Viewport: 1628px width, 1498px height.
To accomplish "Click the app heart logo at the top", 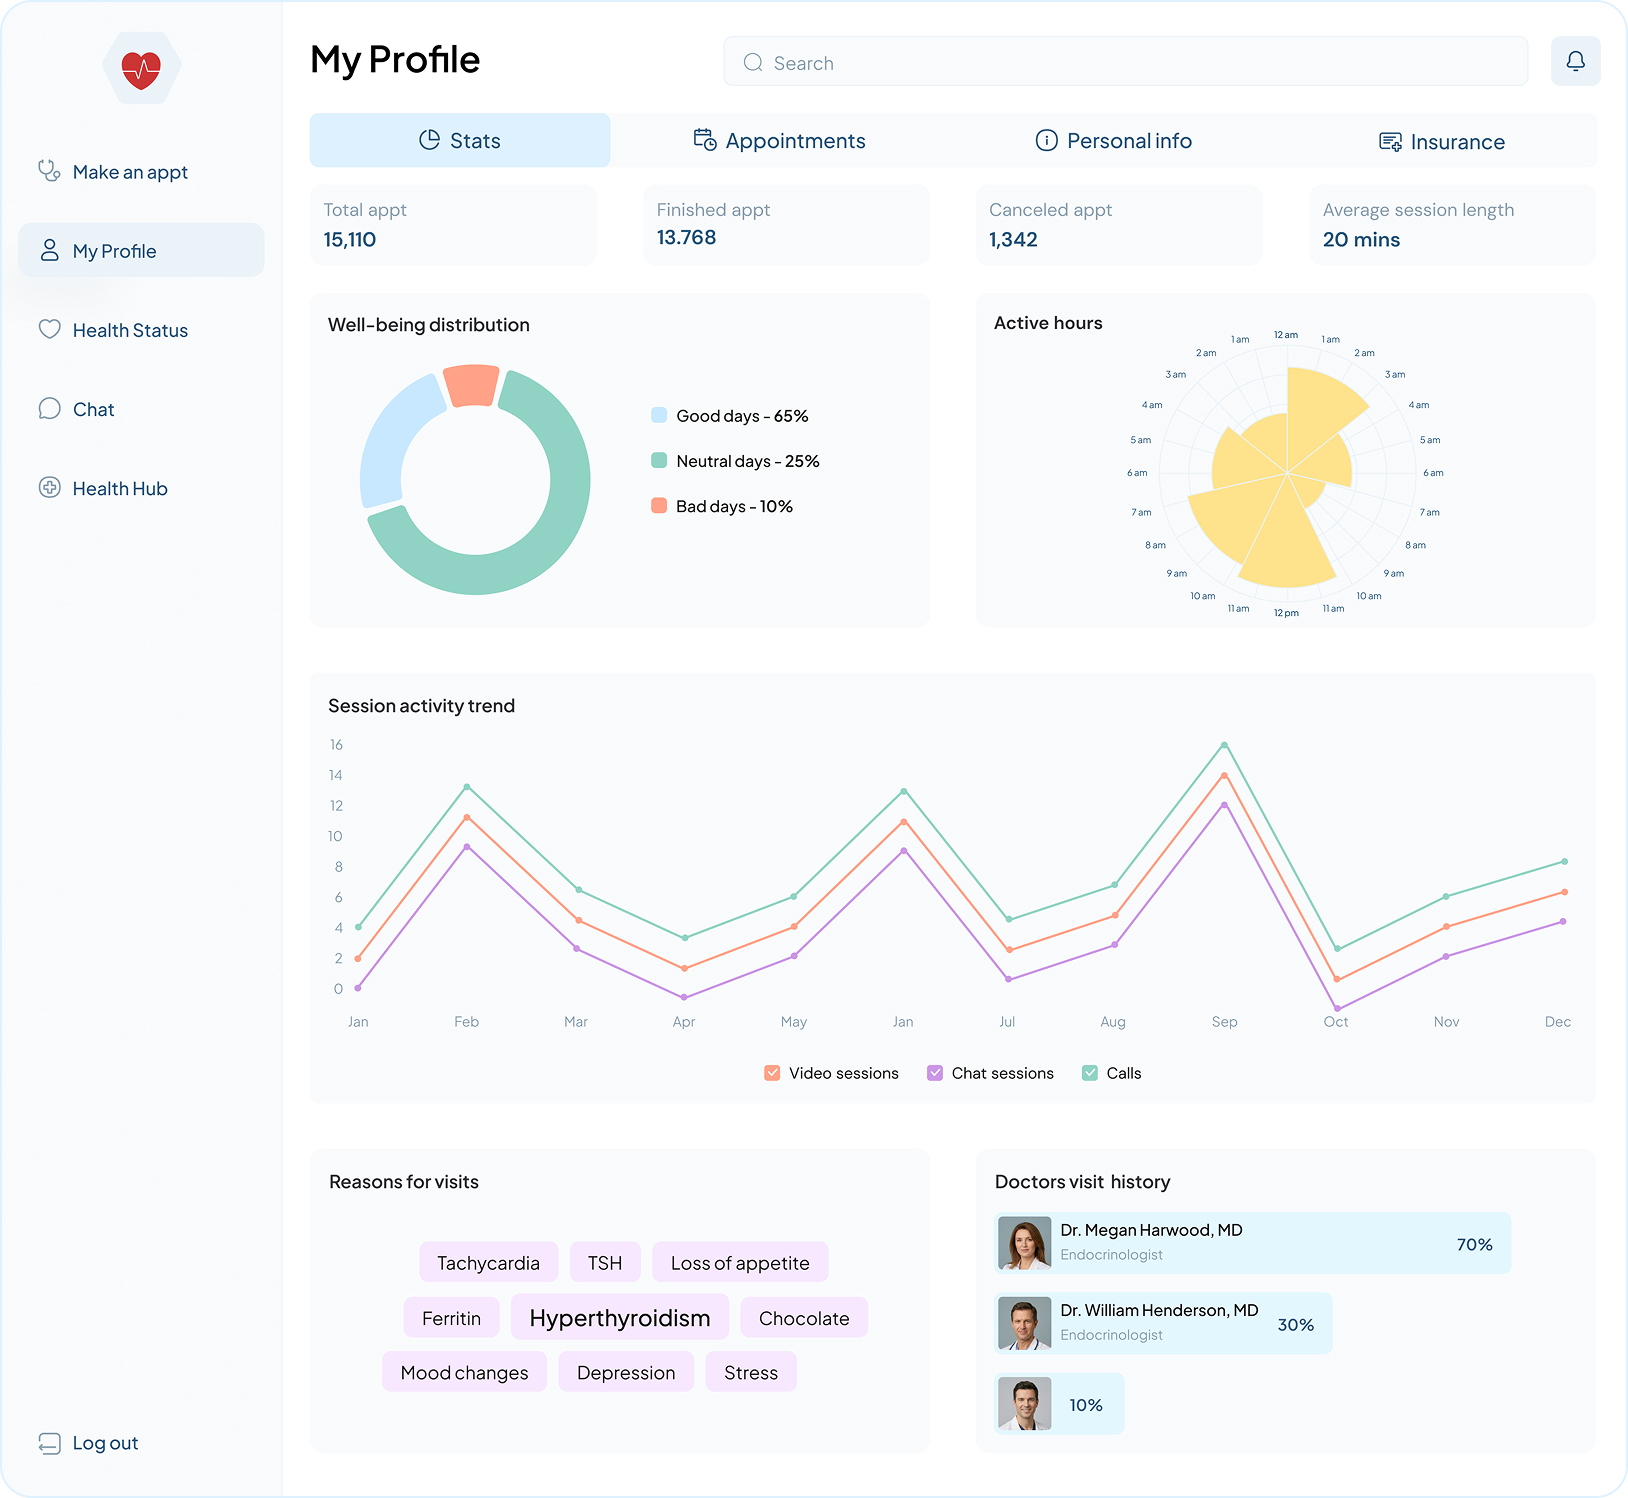I will coord(142,67).
